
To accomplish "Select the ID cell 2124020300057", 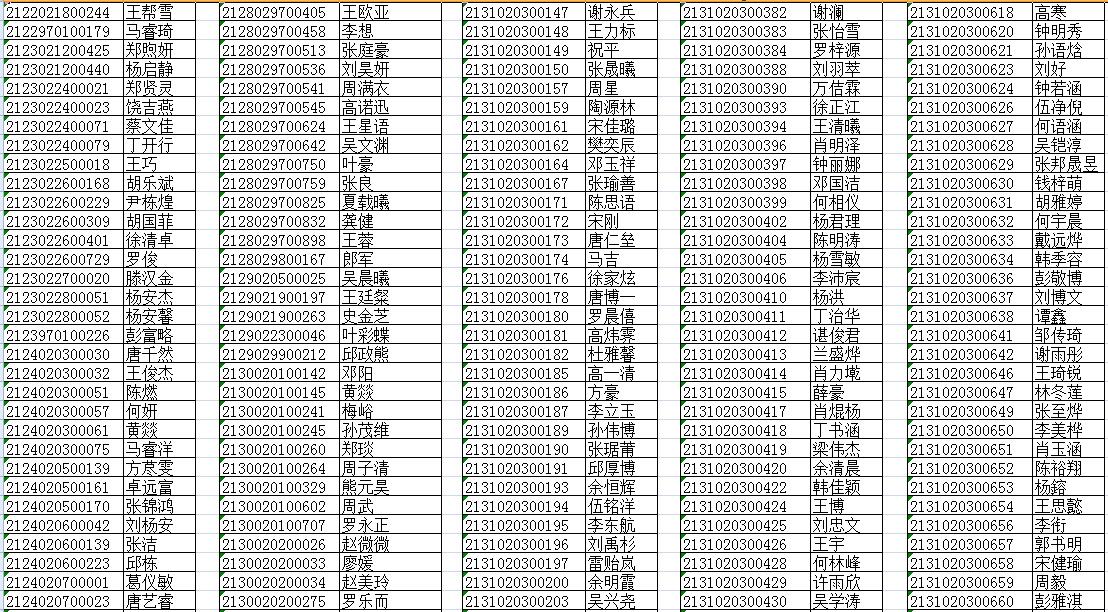I will coord(63,412).
